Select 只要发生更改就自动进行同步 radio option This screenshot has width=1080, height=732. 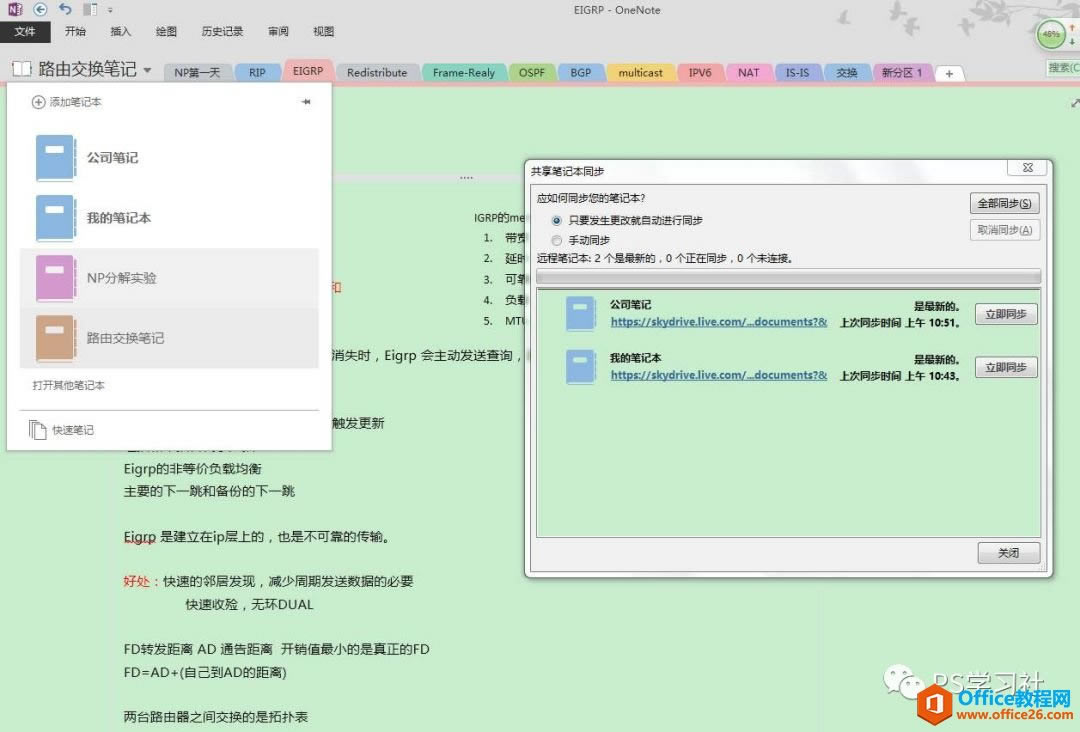point(557,222)
